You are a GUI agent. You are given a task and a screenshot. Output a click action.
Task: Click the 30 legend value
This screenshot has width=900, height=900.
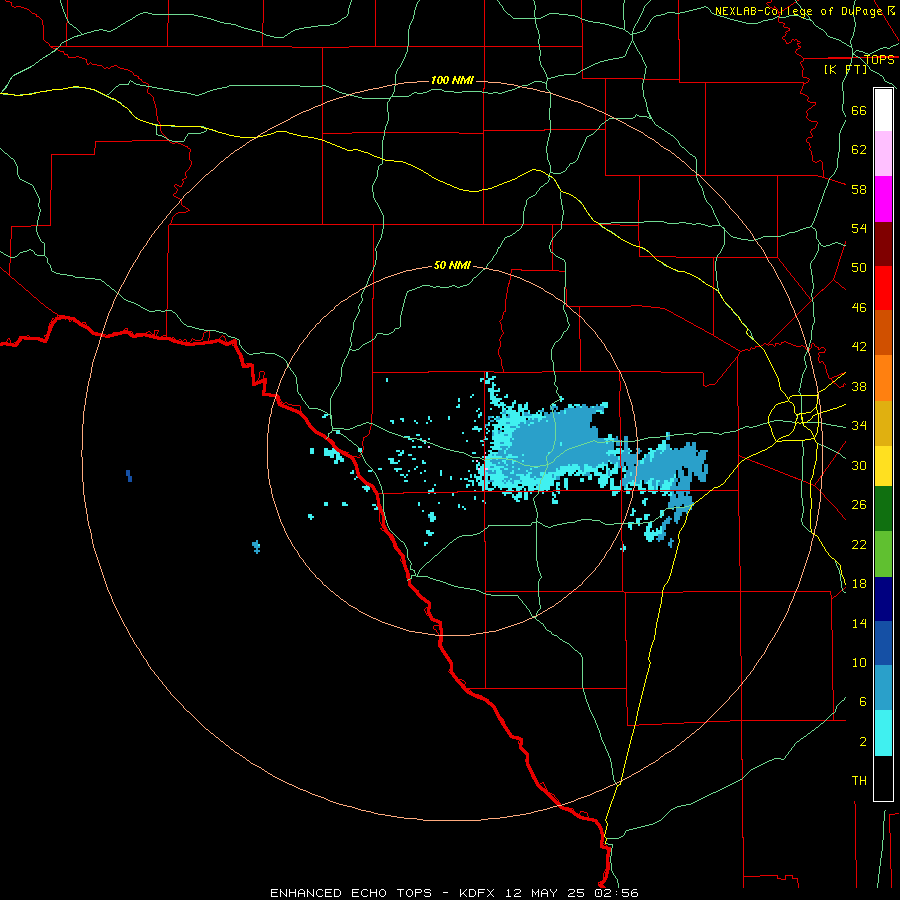[859, 465]
